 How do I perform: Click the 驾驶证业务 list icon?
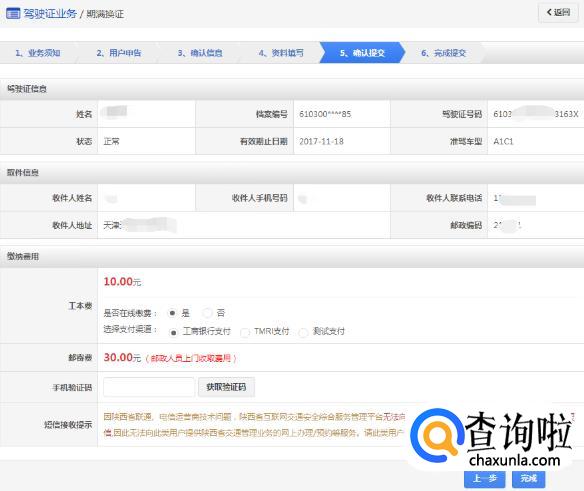(13, 14)
